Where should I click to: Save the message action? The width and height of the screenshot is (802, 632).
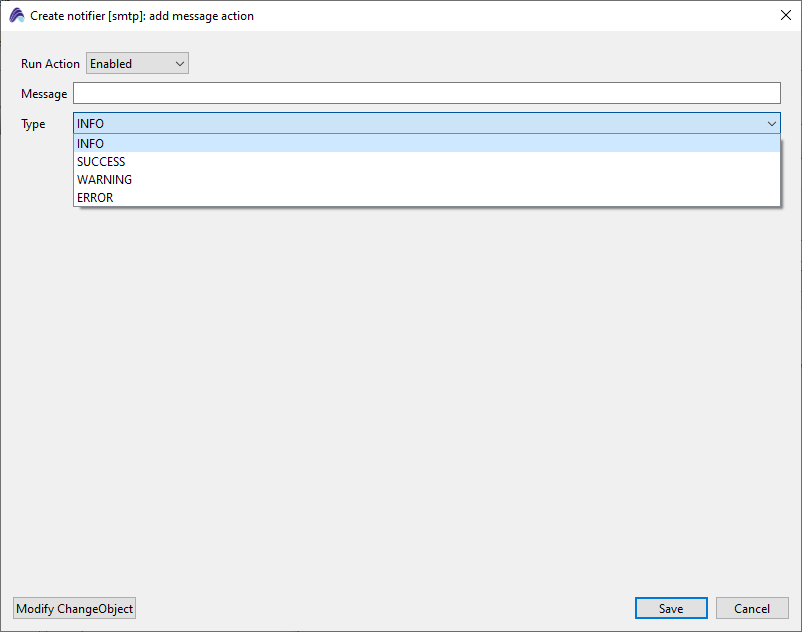click(671, 609)
